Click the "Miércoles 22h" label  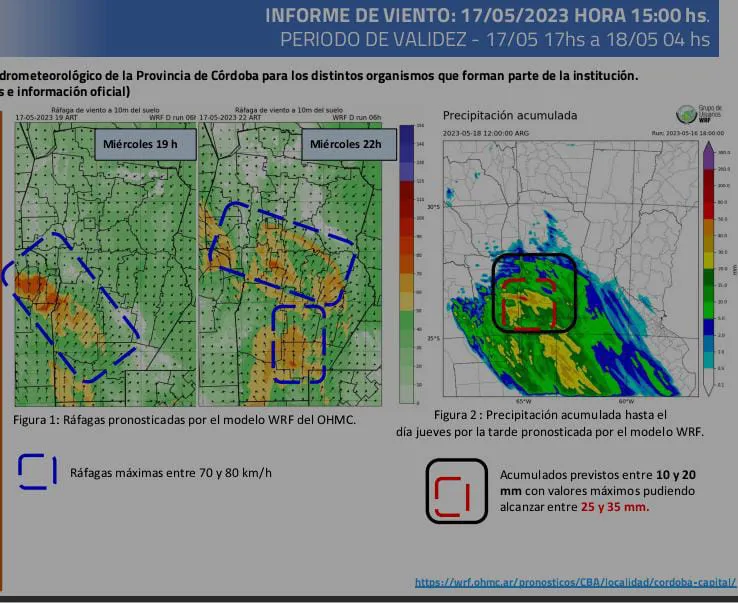(x=338, y=144)
